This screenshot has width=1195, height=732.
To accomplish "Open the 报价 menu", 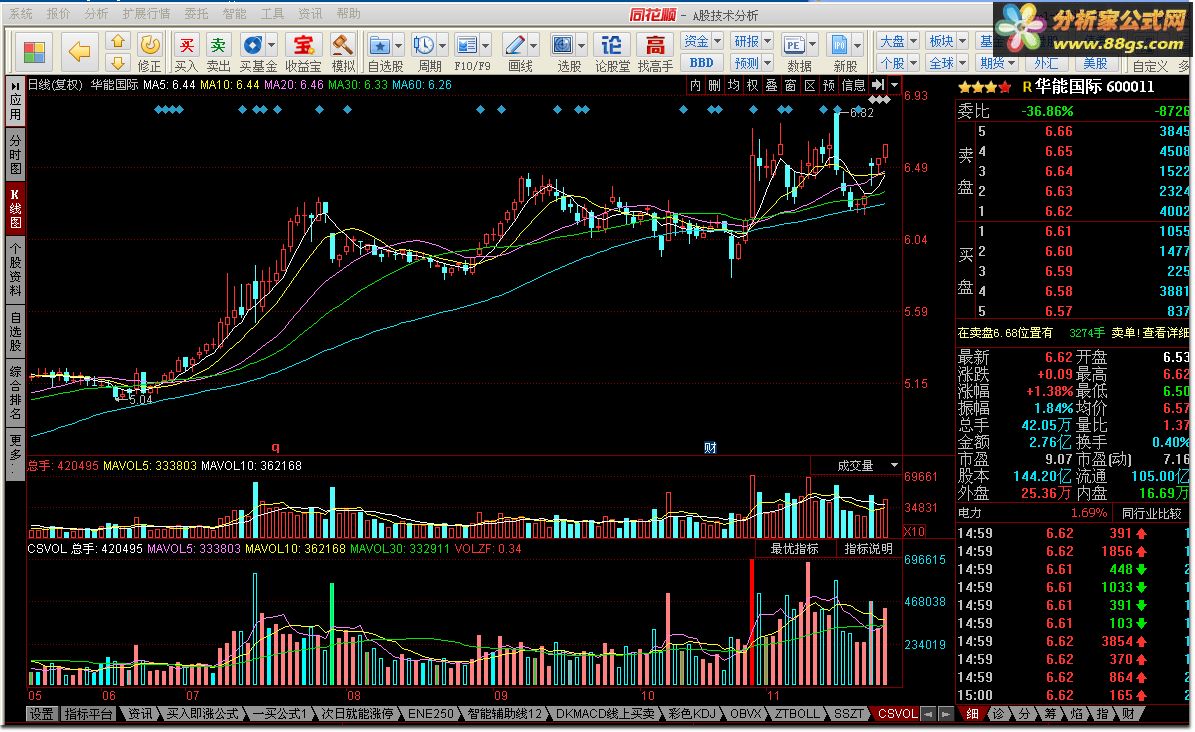I will (58, 14).
